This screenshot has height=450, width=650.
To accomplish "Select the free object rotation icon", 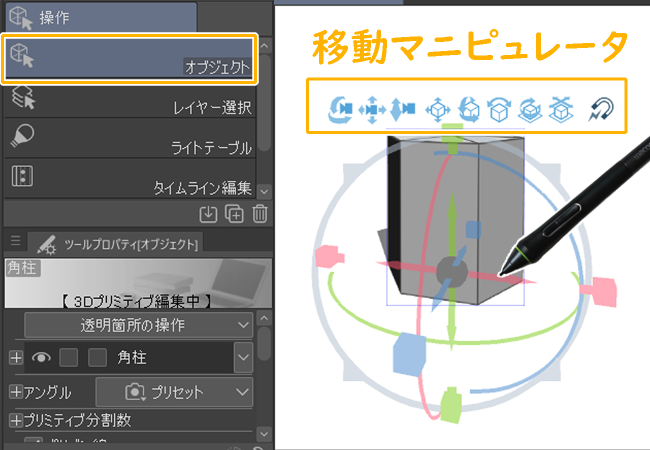I will coord(469,110).
